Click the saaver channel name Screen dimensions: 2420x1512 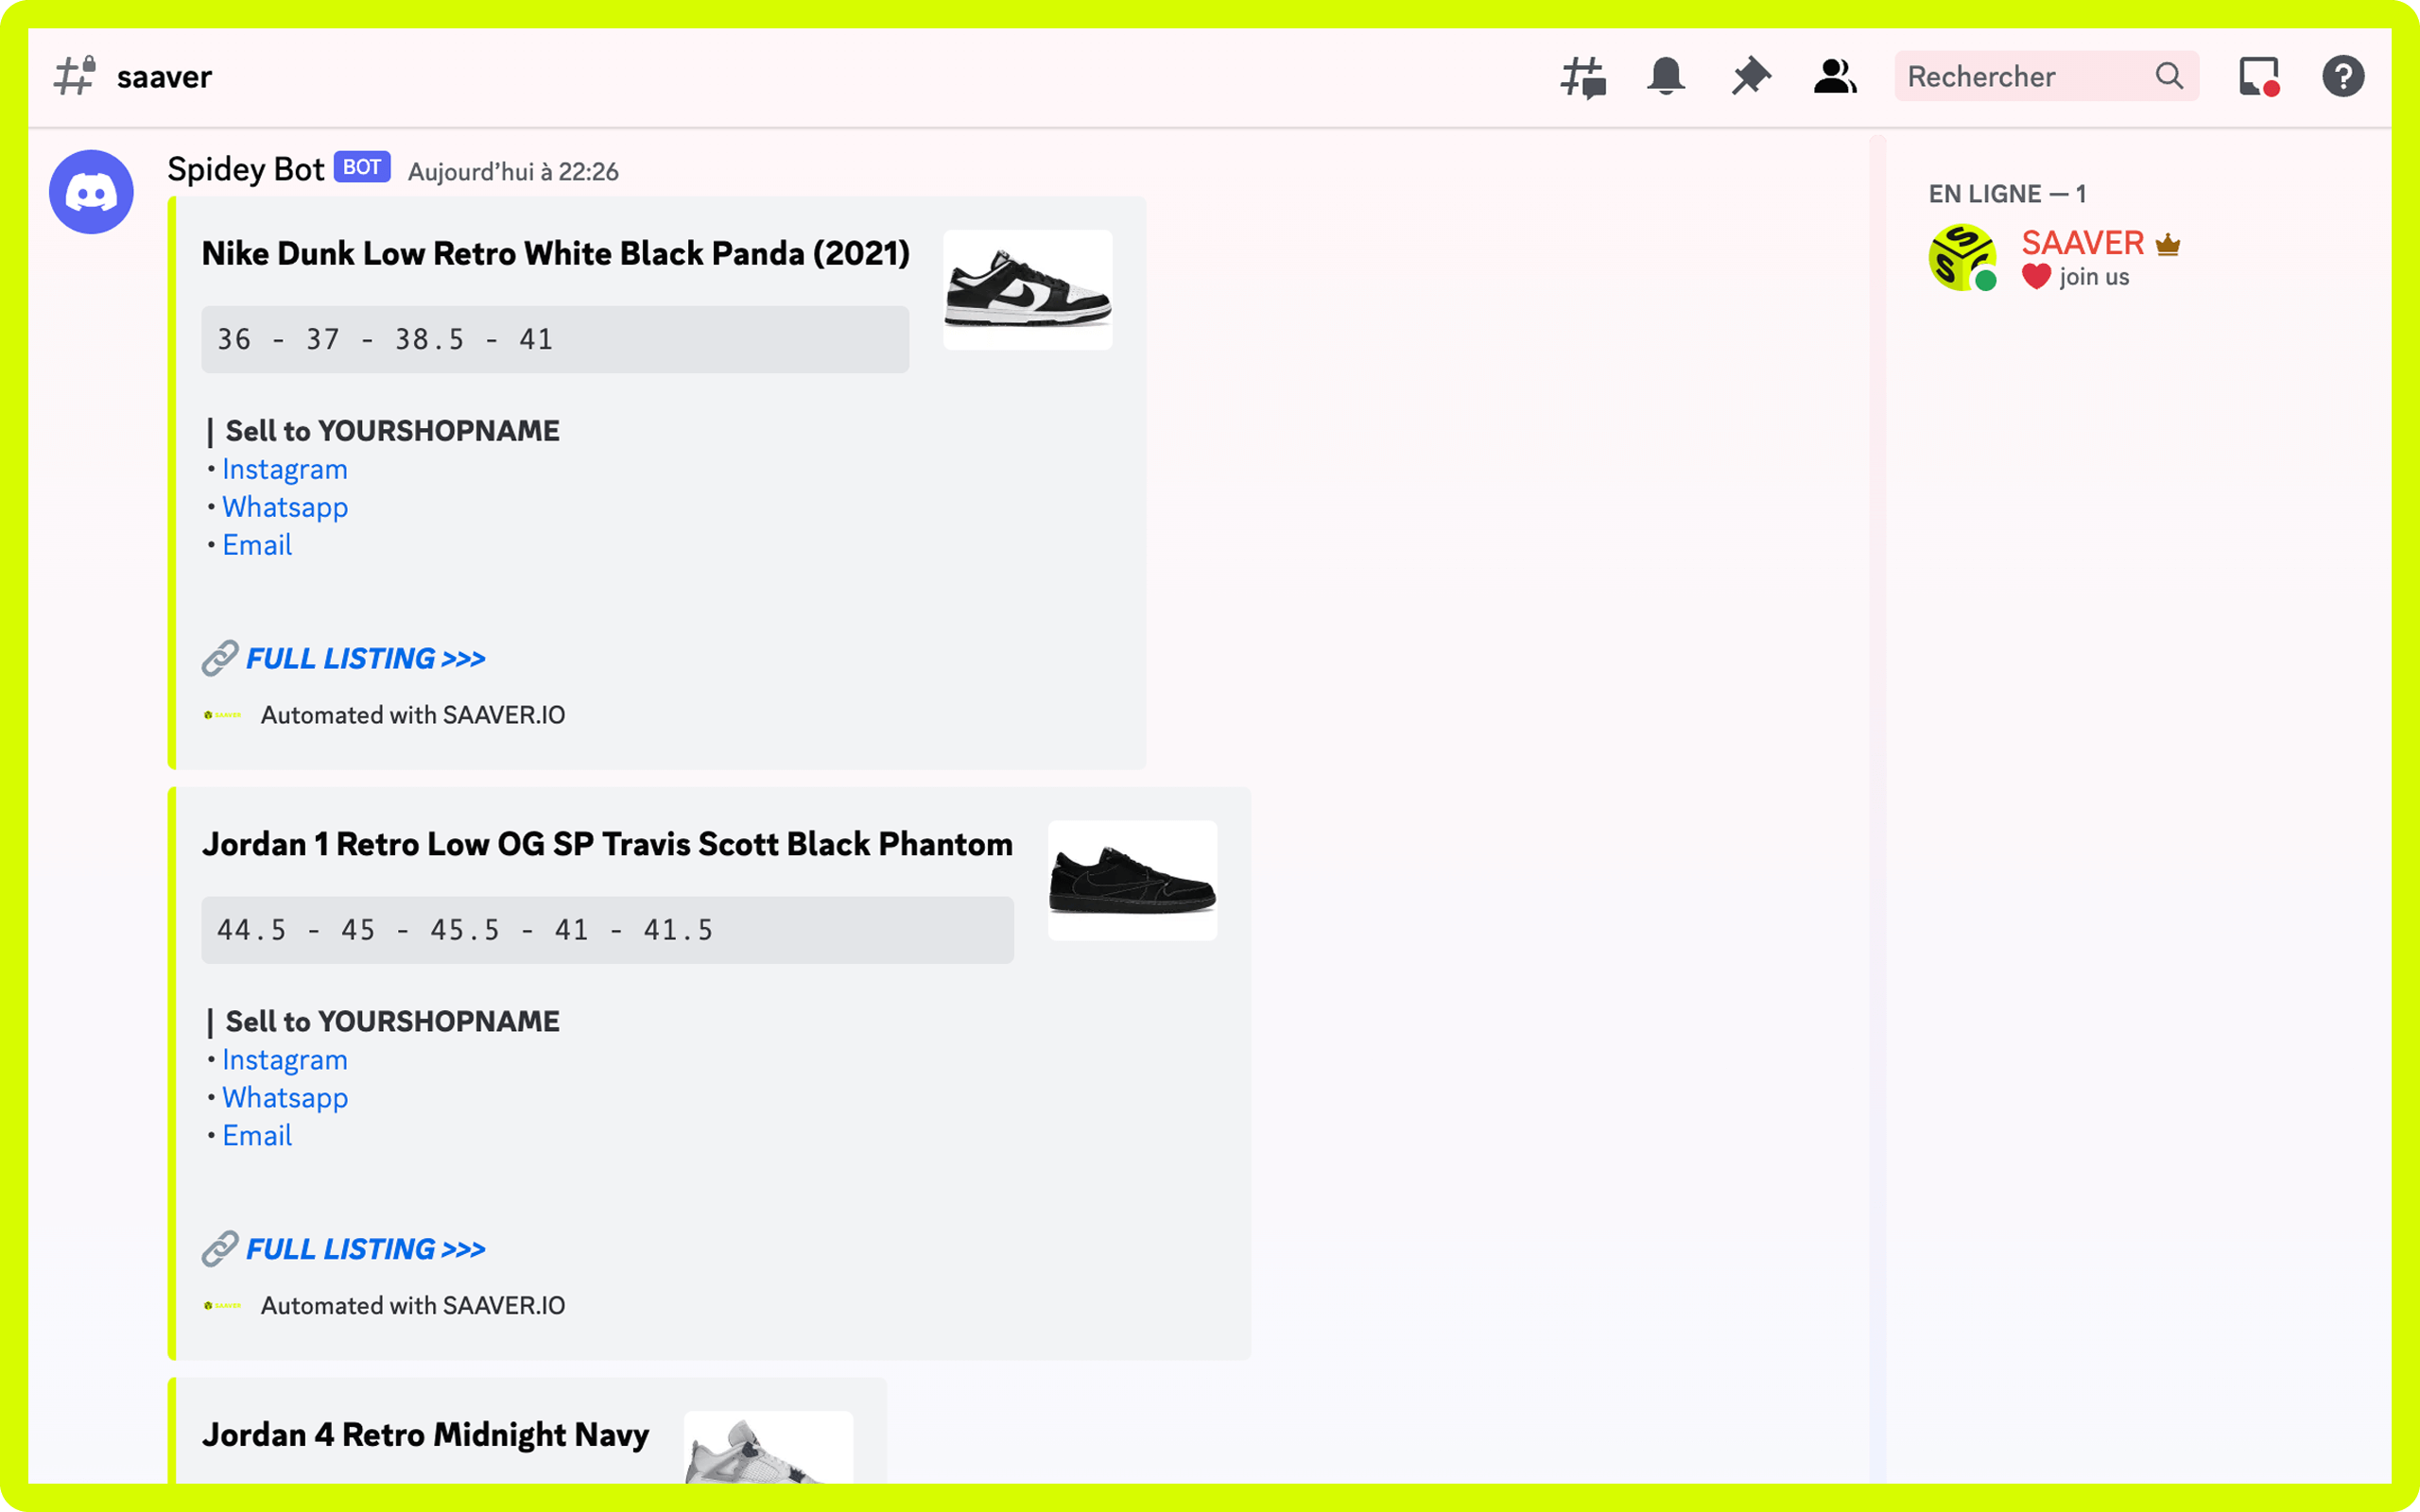(x=164, y=77)
